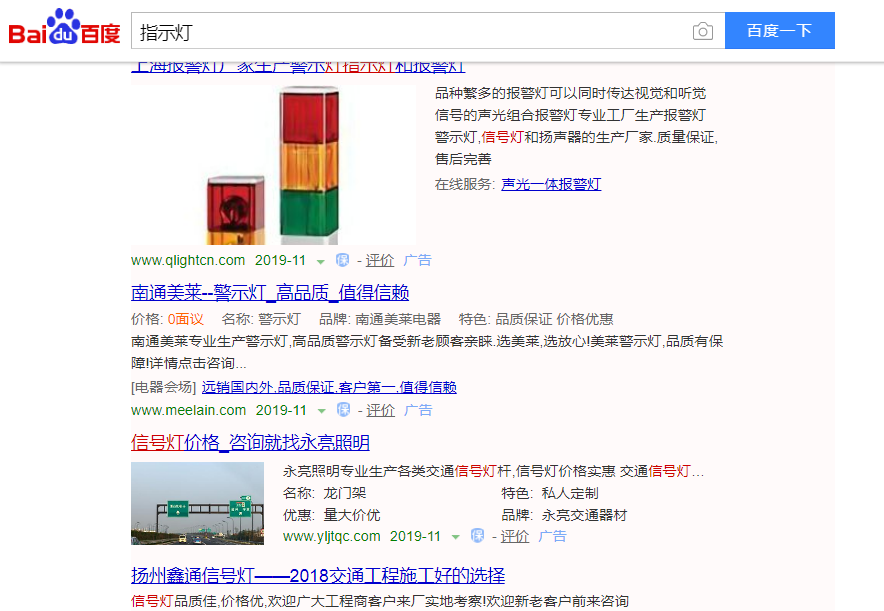Click the warning light tower product image

tap(273, 165)
